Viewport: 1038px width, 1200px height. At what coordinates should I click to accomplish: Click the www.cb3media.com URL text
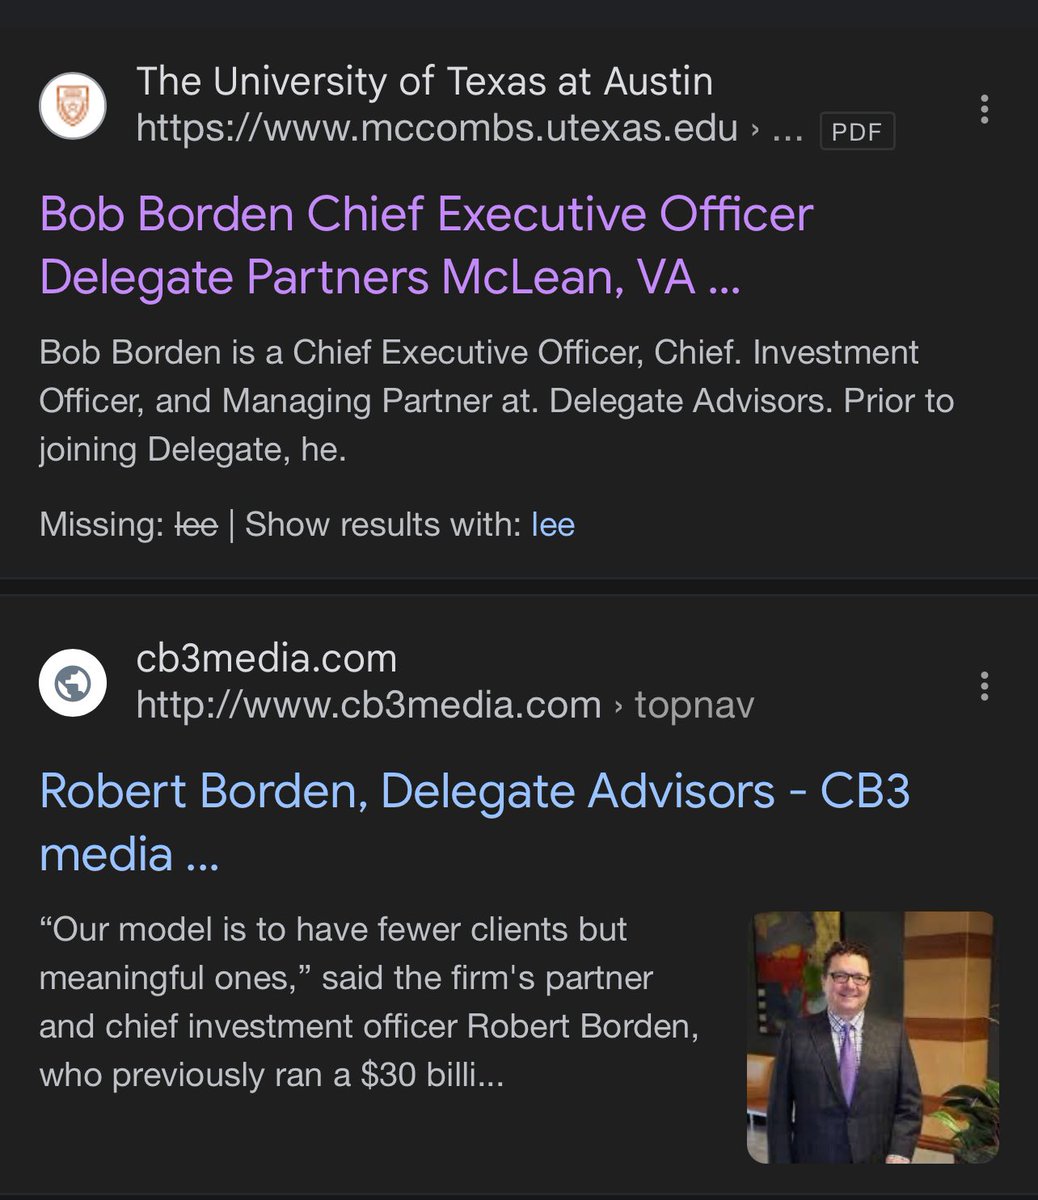368,705
